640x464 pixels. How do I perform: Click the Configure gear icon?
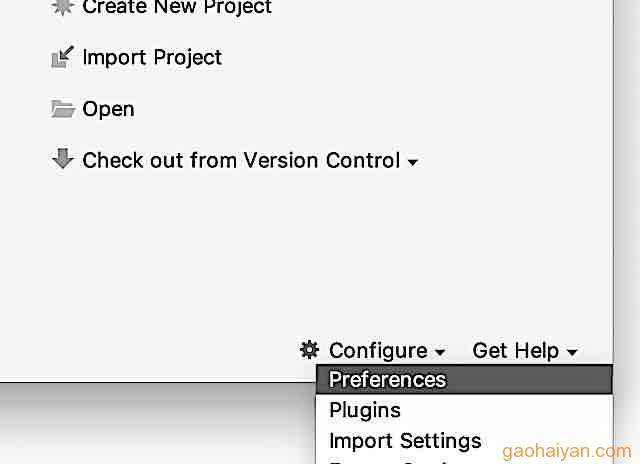pos(309,350)
